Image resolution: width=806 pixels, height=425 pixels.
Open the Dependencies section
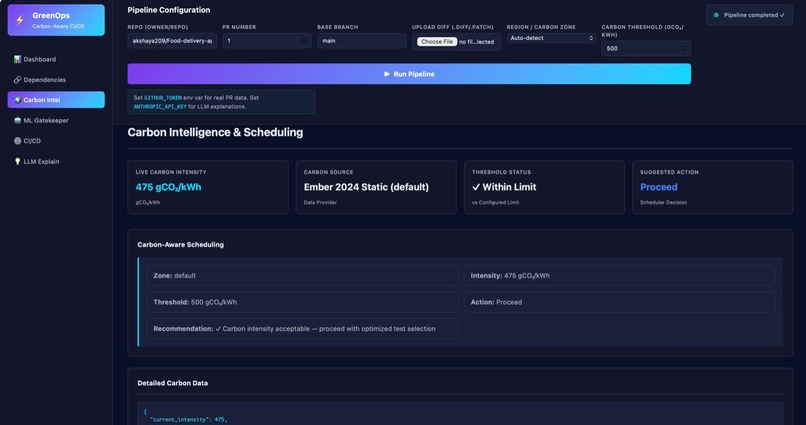56,80
